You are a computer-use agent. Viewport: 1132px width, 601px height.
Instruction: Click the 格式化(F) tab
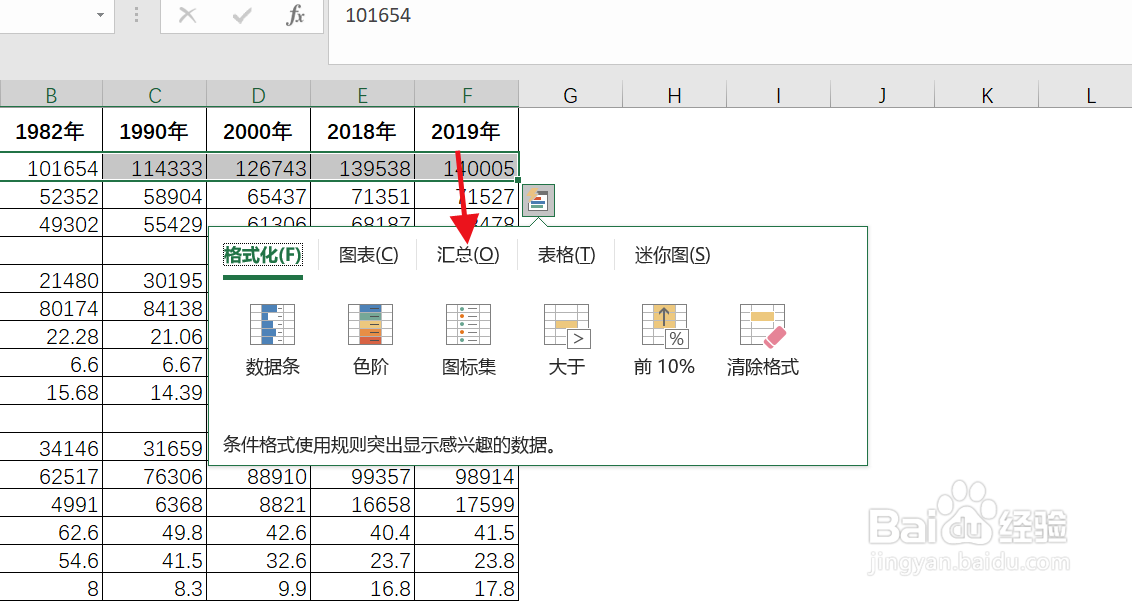point(261,255)
